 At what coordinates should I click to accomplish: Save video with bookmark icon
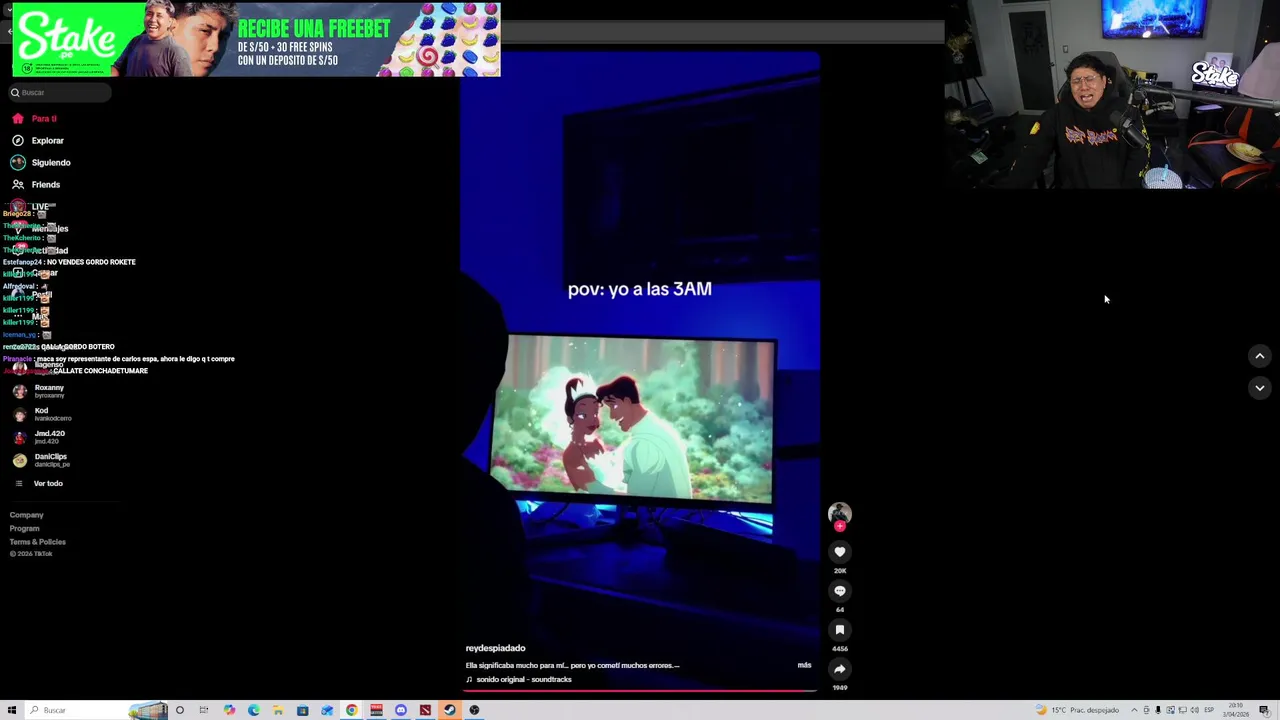(x=840, y=630)
